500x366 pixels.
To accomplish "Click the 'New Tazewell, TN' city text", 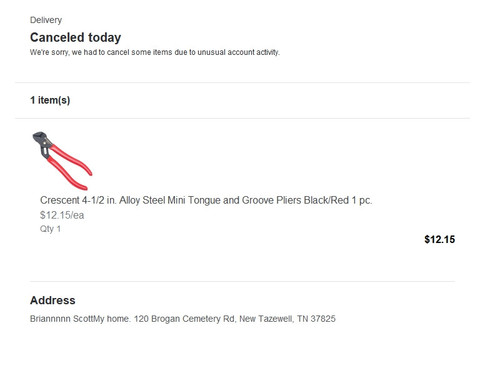I will tap(274, 319).
